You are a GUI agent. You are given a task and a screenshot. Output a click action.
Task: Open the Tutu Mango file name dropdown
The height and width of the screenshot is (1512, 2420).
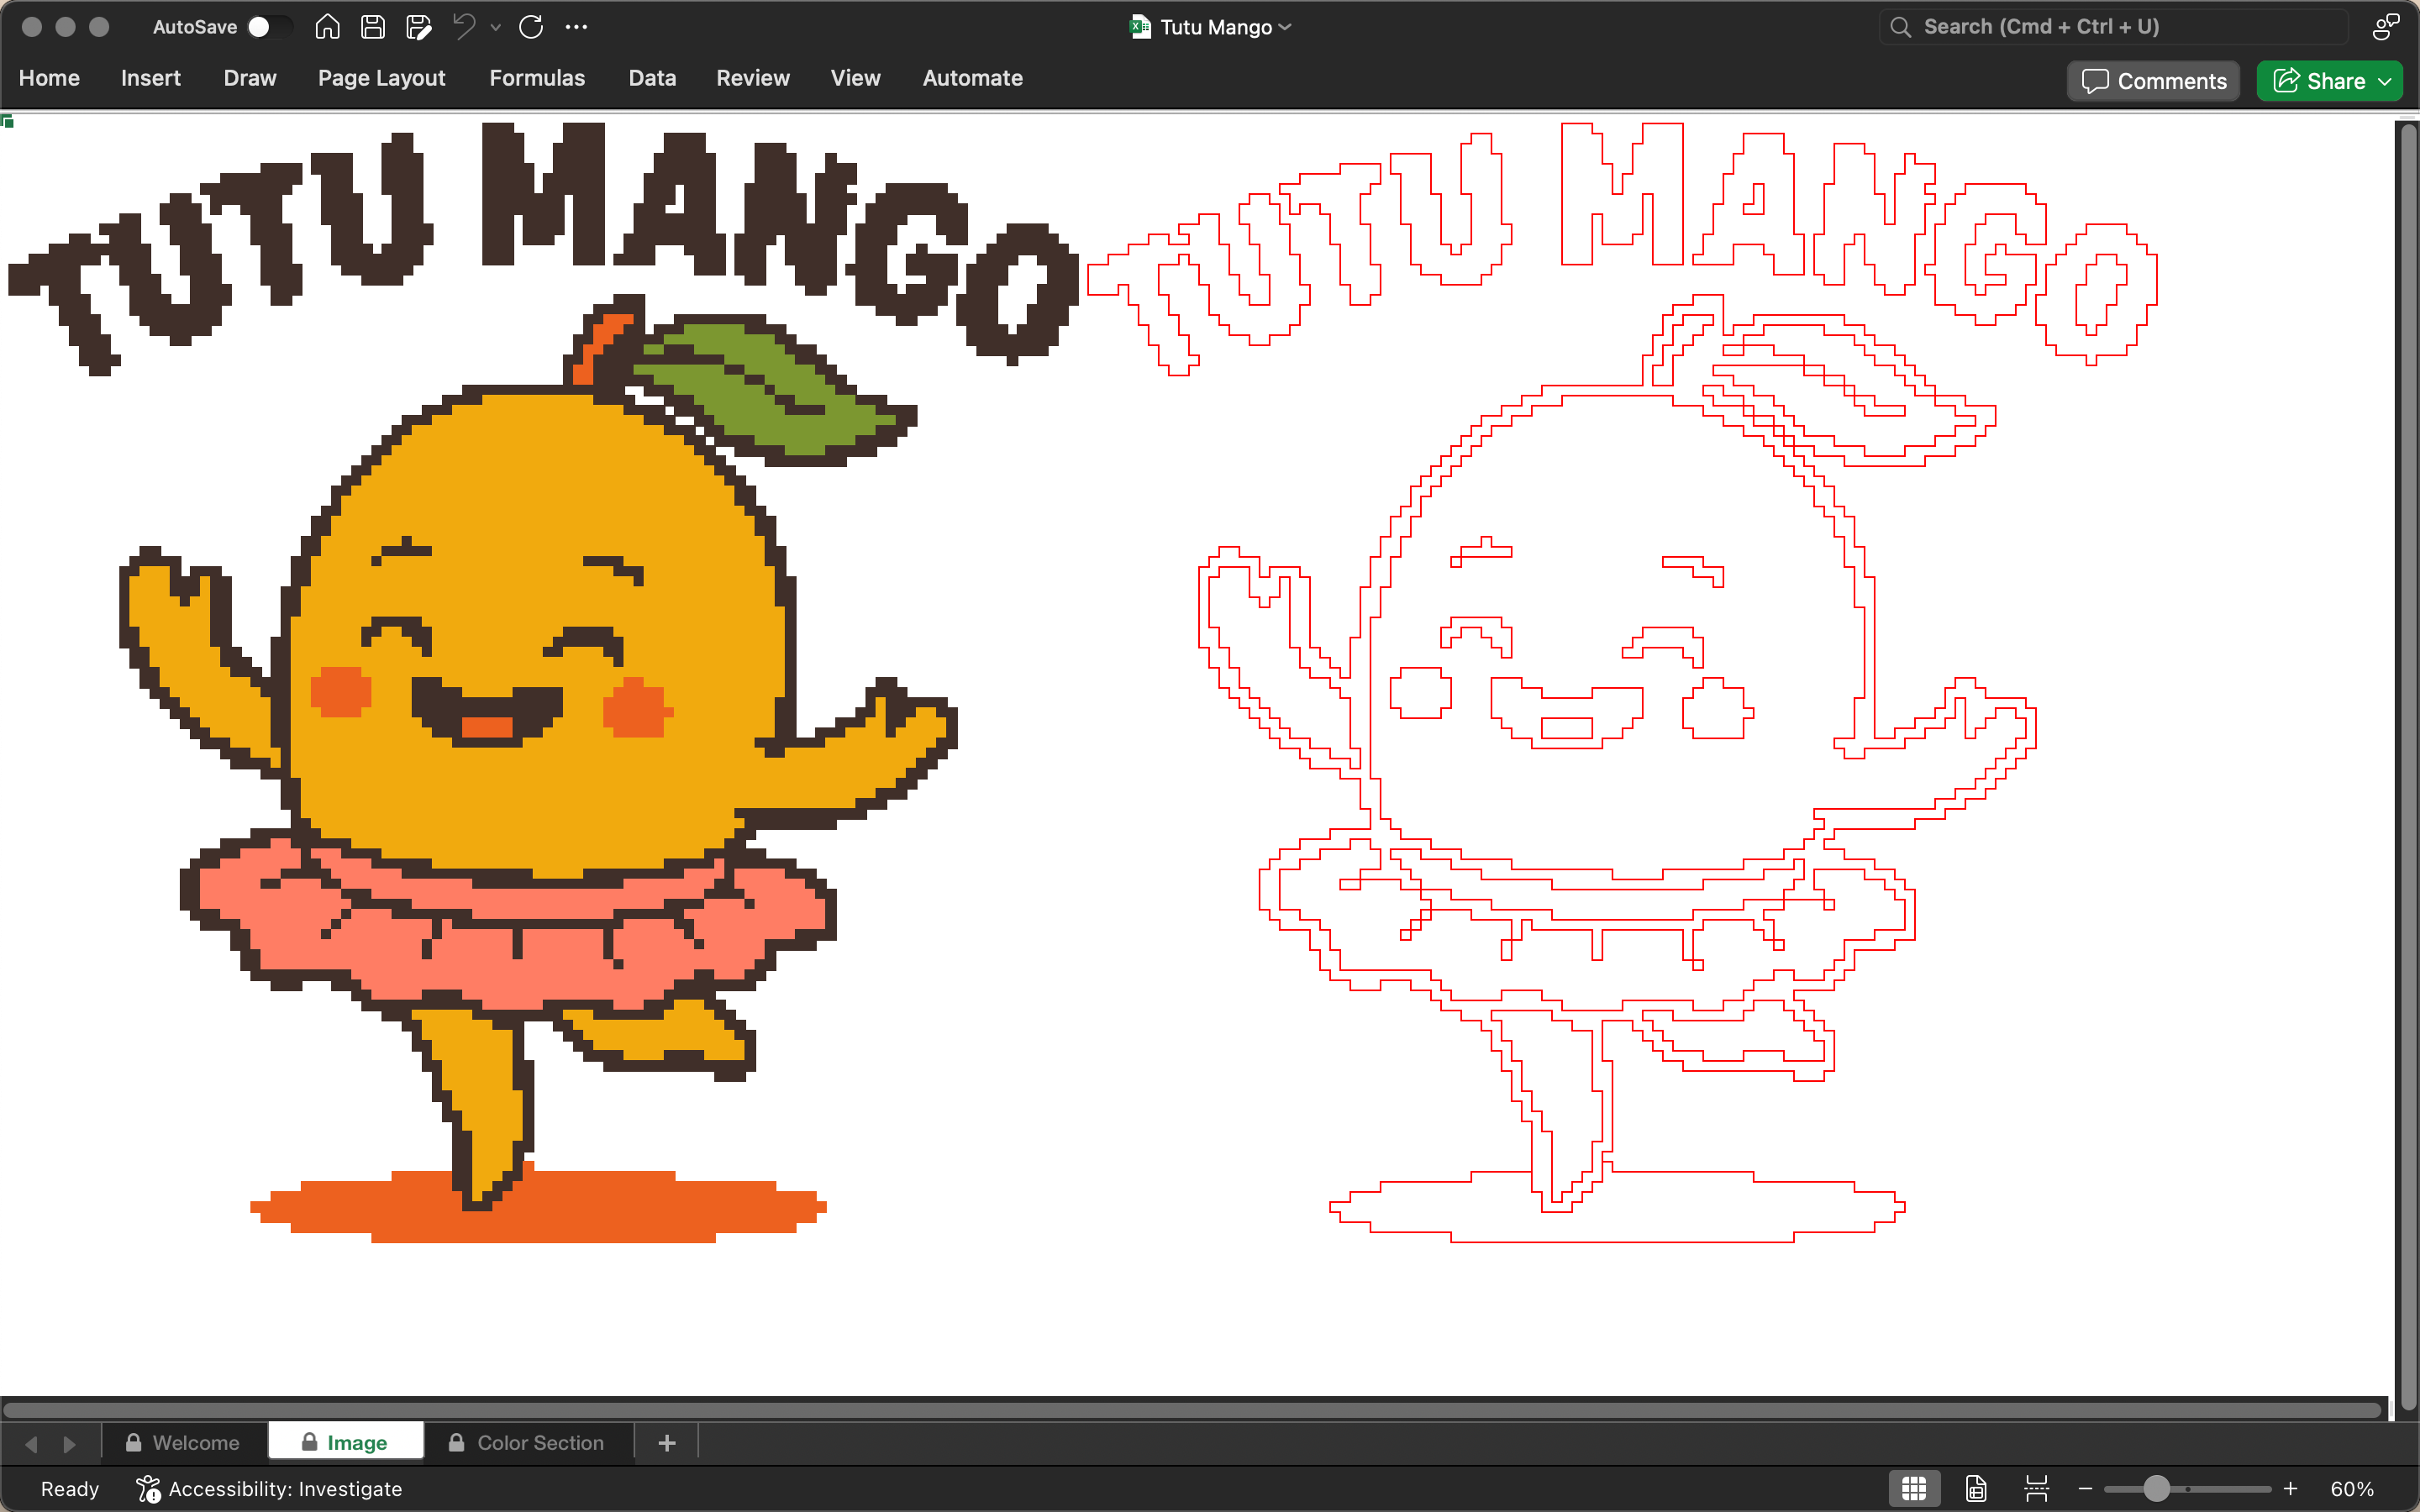tap(1286, 28)
